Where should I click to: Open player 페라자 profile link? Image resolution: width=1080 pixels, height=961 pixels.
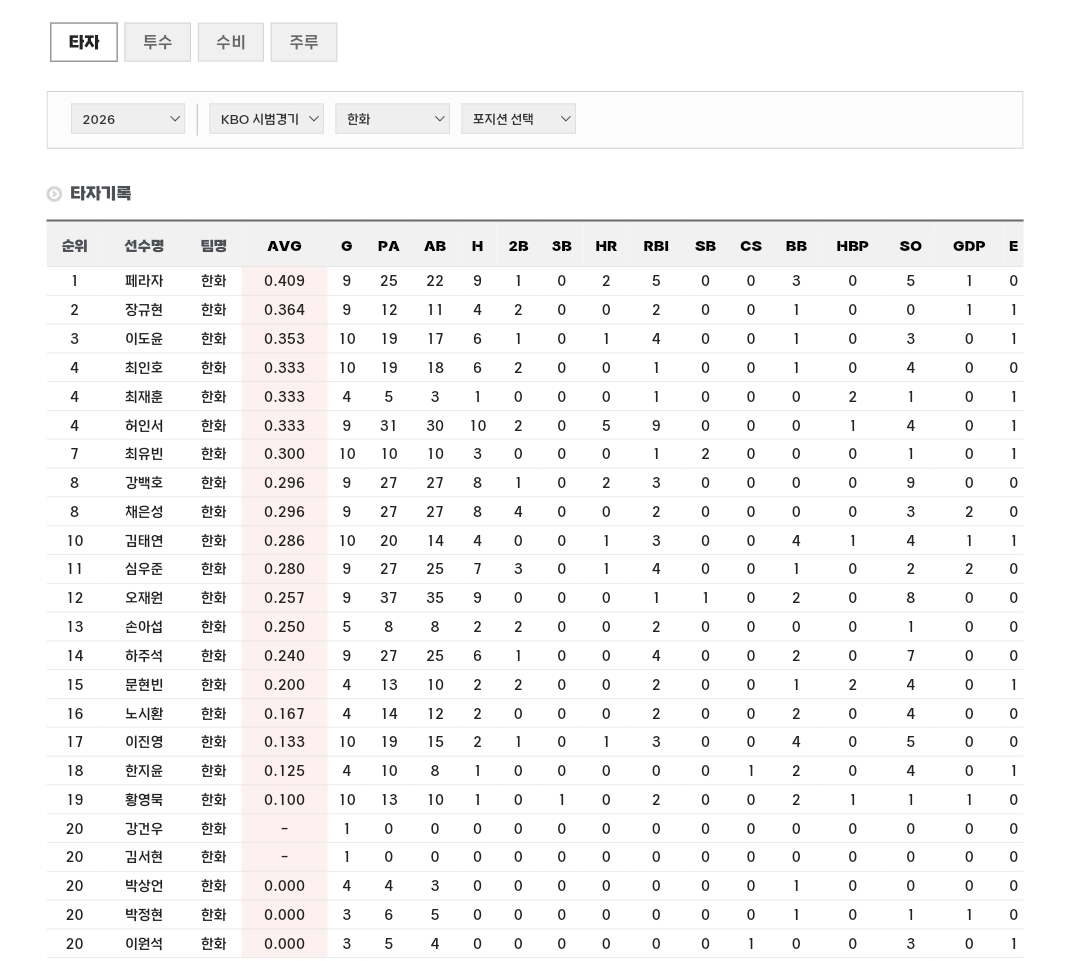[x=144, y=281]
